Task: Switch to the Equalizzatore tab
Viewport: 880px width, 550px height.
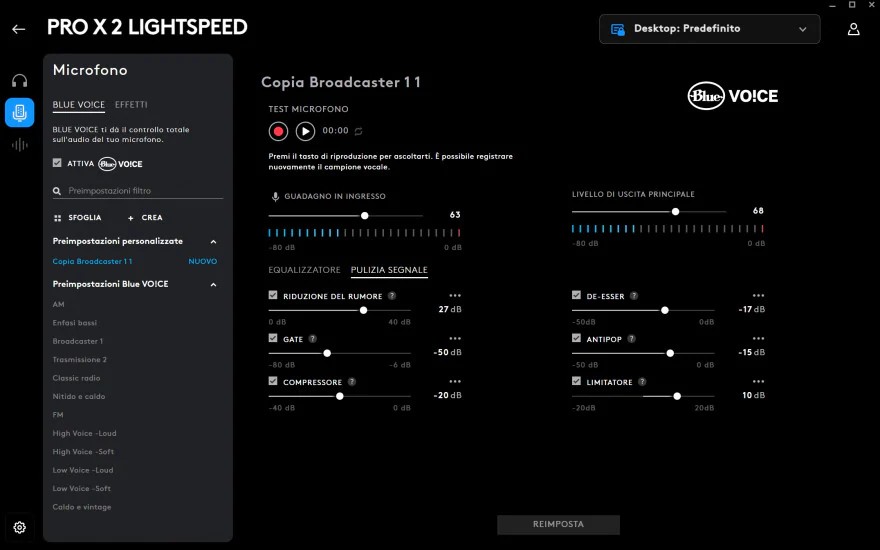Action: point(304,270)
